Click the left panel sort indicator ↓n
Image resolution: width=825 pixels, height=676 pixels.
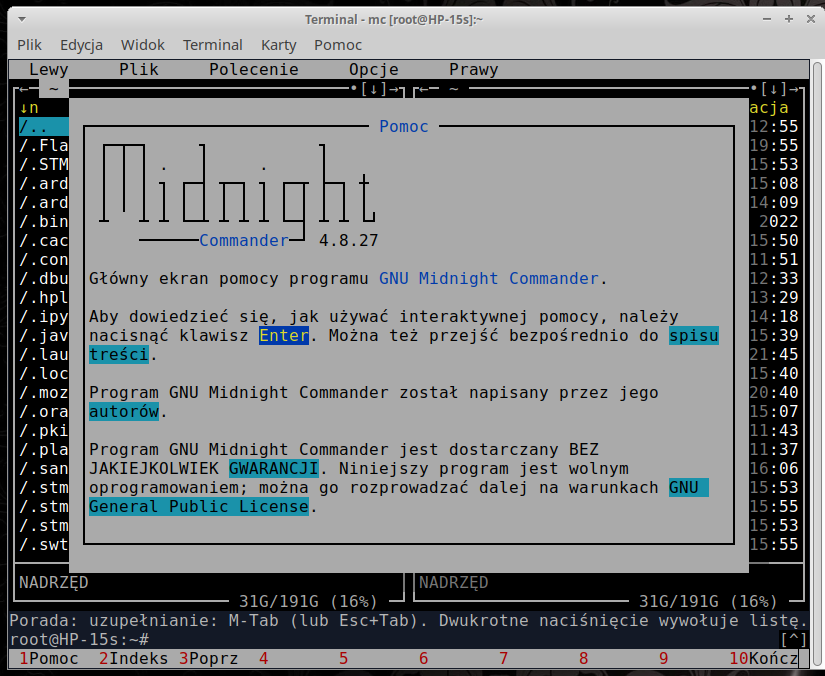click(29, 108)
